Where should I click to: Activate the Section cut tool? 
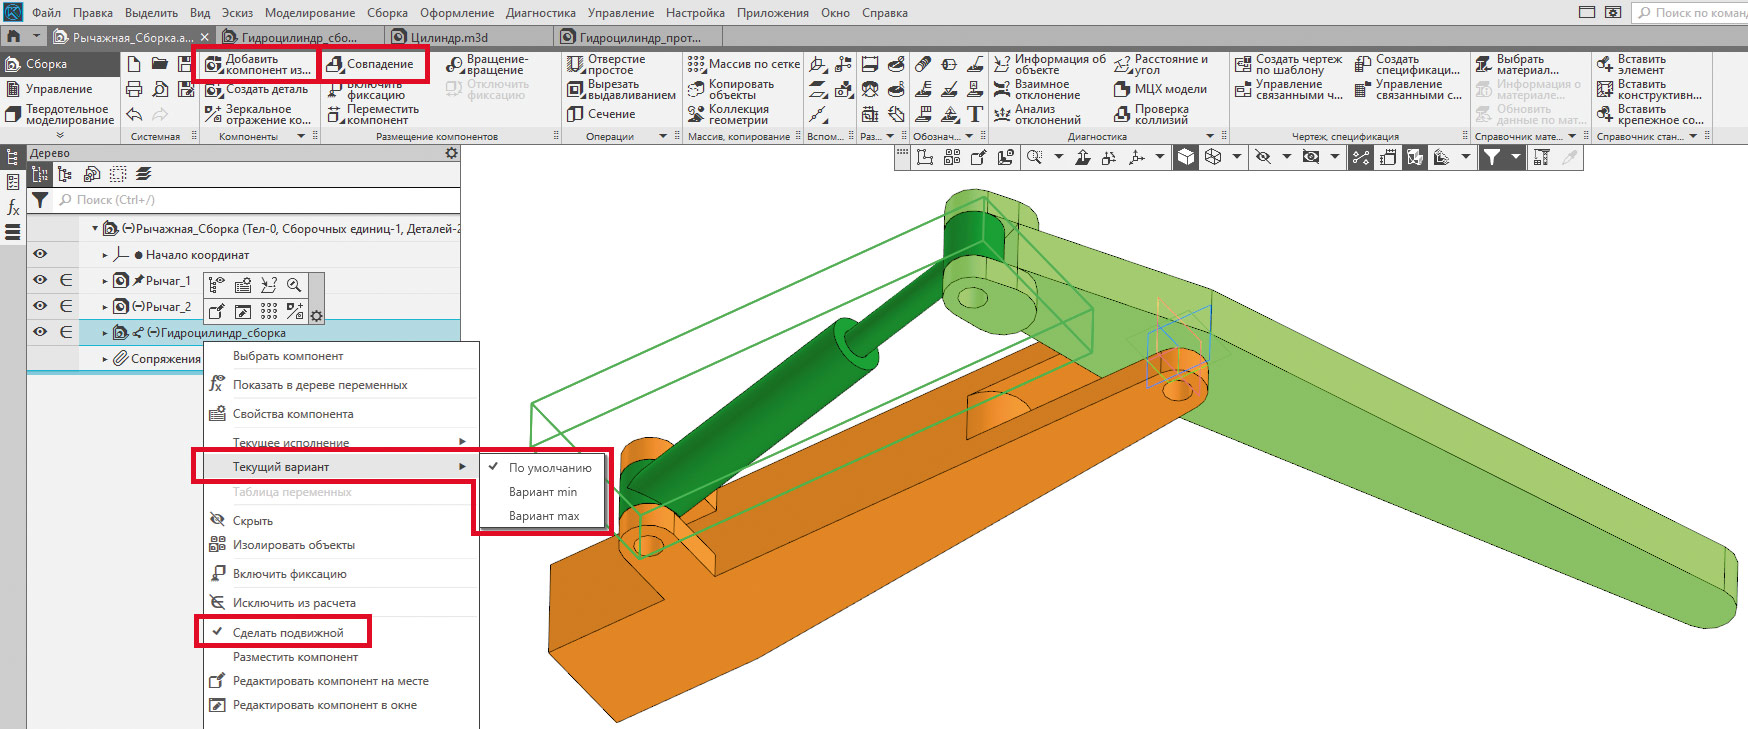(x=575, y=114)
